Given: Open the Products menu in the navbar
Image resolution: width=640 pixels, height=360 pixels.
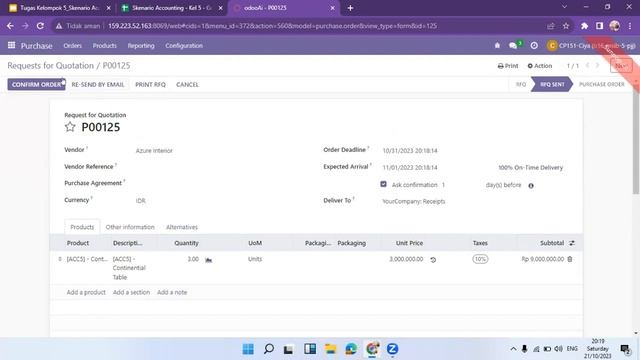Looking at the screenshot, I should pos(104,46).
